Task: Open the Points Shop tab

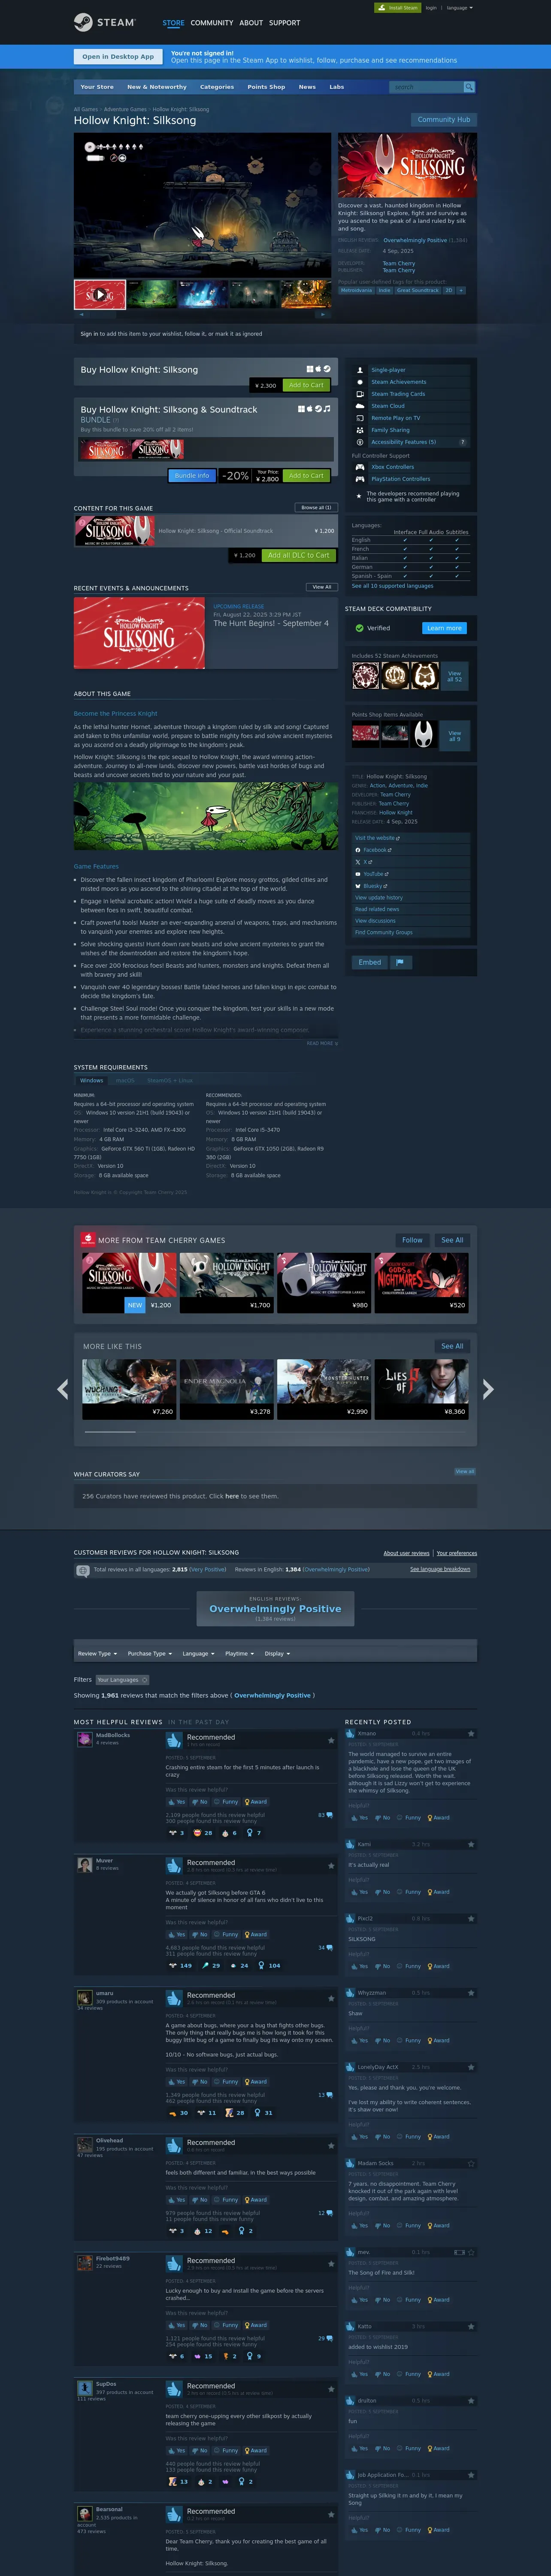Action: pos(266,87)
